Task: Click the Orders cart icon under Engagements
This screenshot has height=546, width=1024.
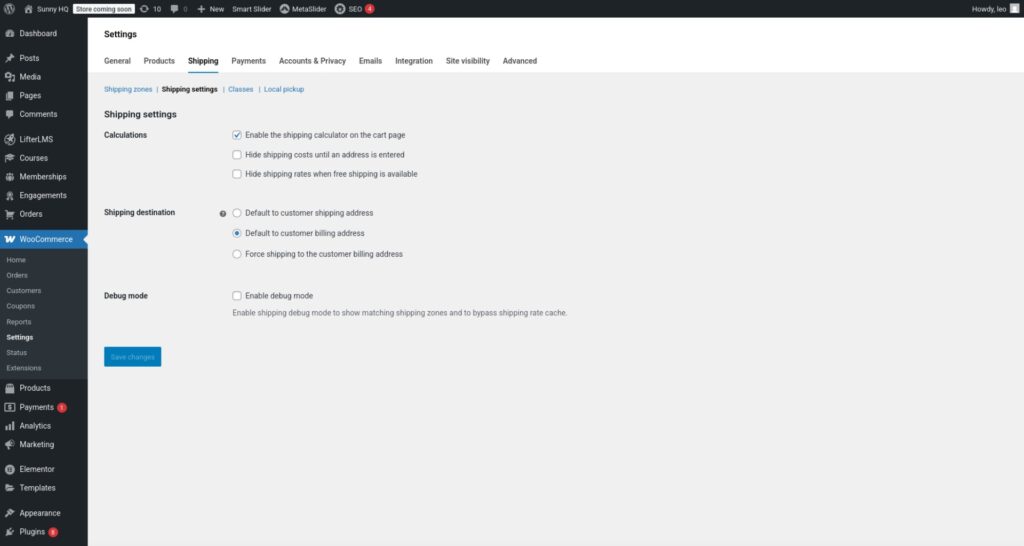Action: 10,214
